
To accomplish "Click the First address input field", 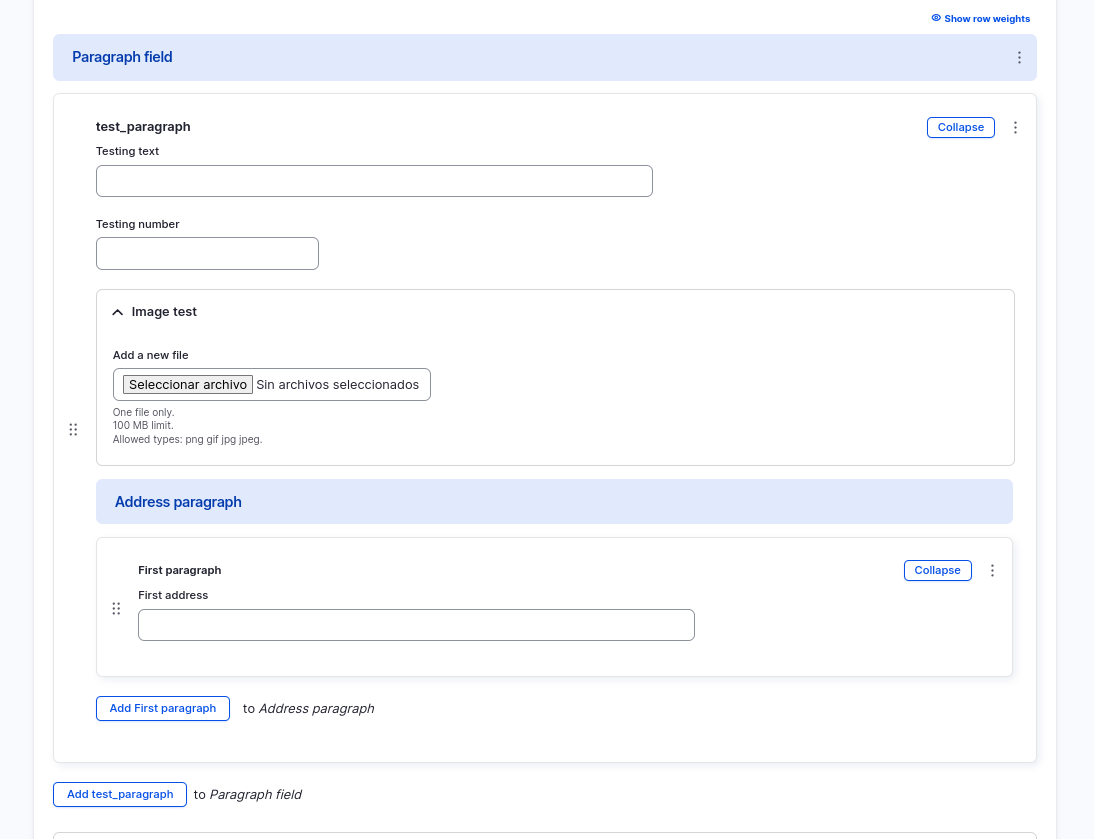I will pos(416,624).
